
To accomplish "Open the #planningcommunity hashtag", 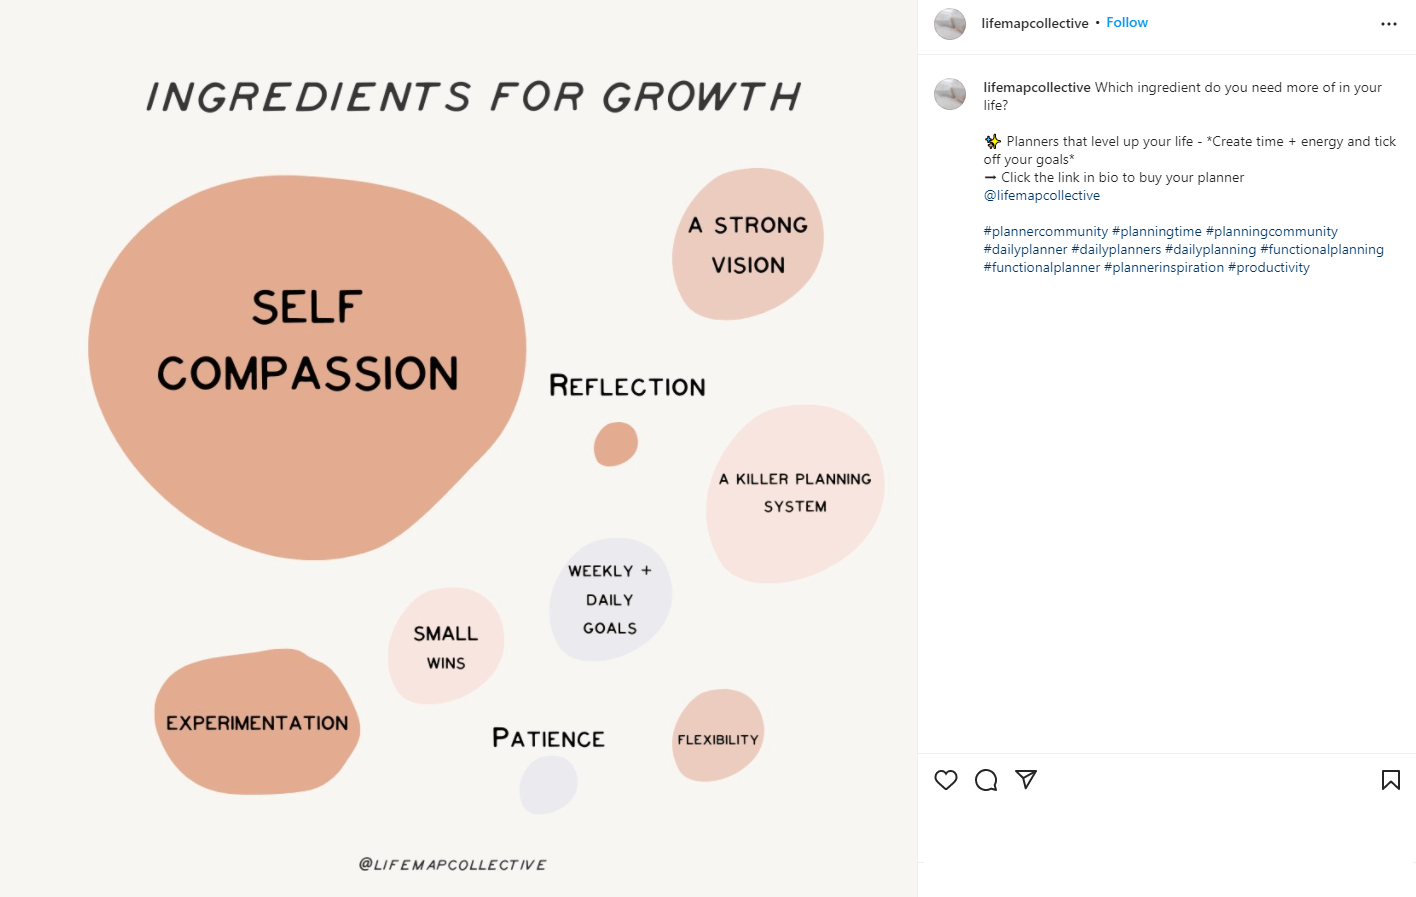I will point(1272,231).
